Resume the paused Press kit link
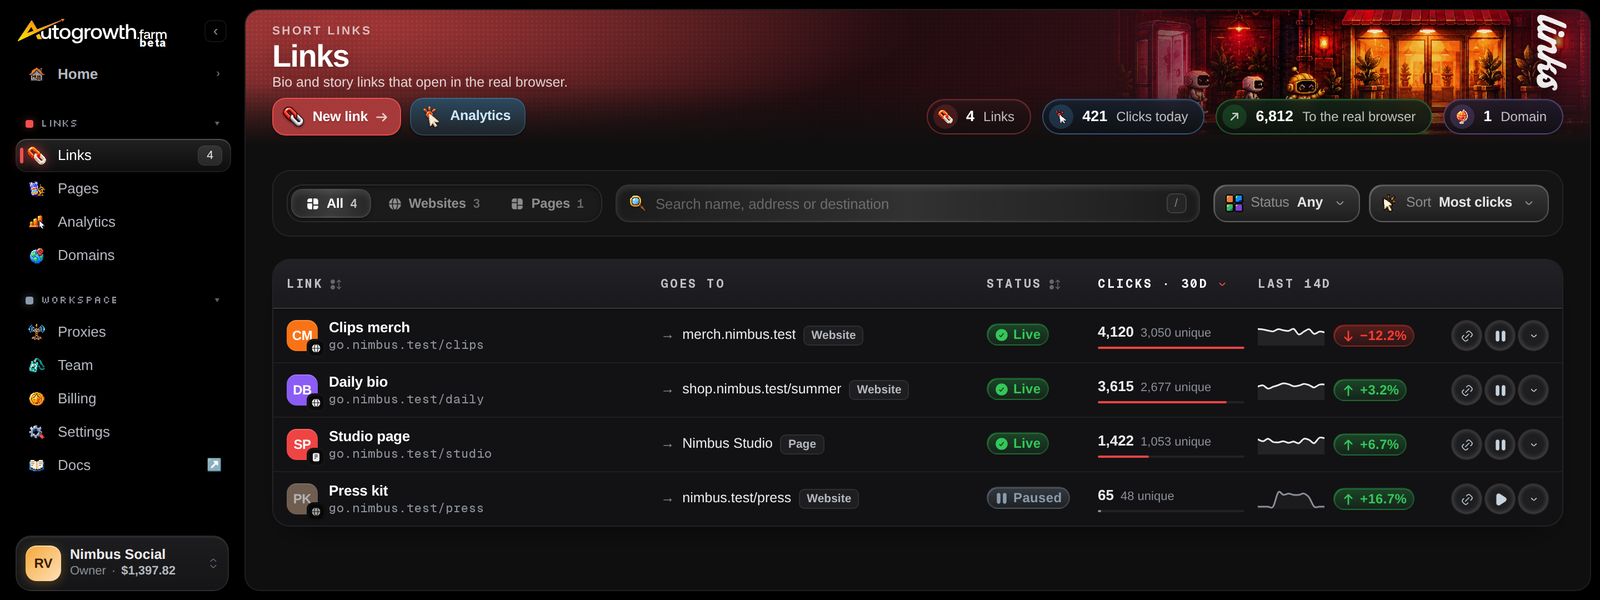The height and width of the screenshot is (600, 1600). pyautogui.click(x=1500, y=499)
